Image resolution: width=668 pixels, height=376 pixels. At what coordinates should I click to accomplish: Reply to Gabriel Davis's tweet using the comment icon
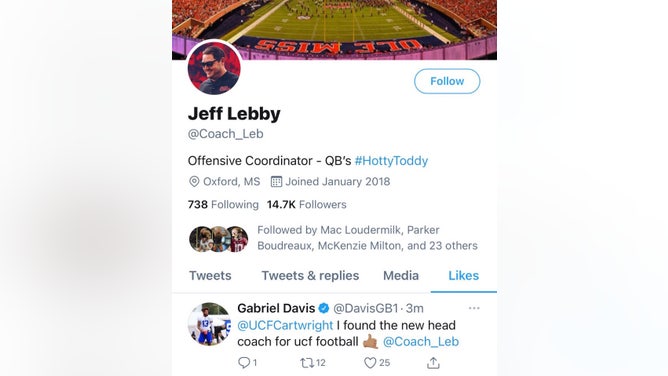coord(244,363)
